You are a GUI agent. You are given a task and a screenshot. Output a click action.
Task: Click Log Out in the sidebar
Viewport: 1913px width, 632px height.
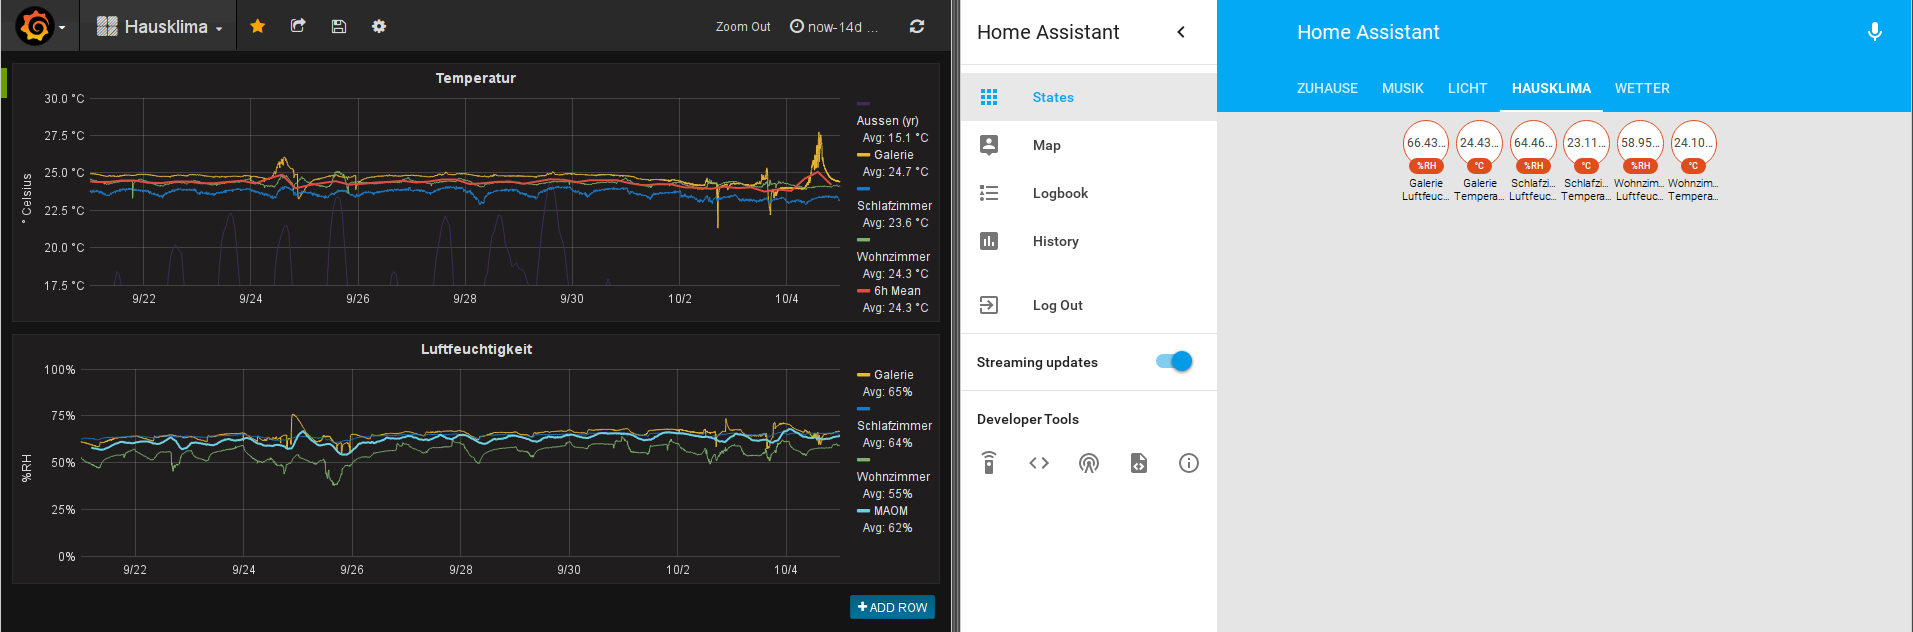pos(1088,305)
